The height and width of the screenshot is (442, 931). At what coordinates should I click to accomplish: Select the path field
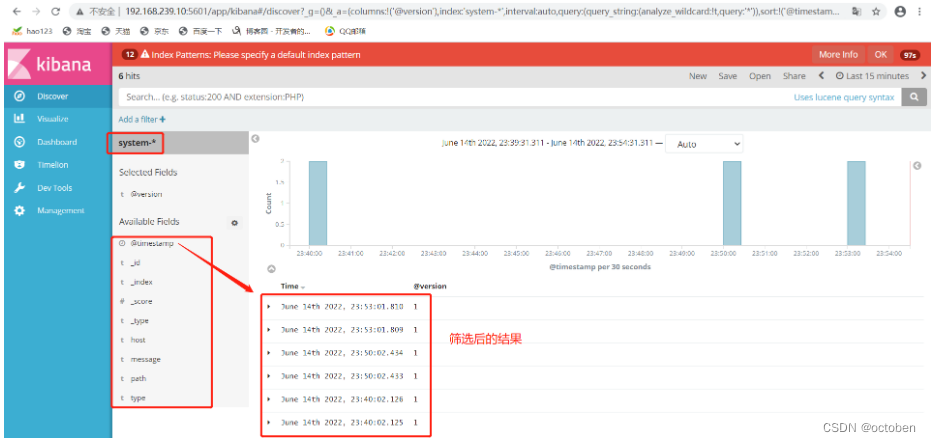pyautogui.click(x=138, y=378)
